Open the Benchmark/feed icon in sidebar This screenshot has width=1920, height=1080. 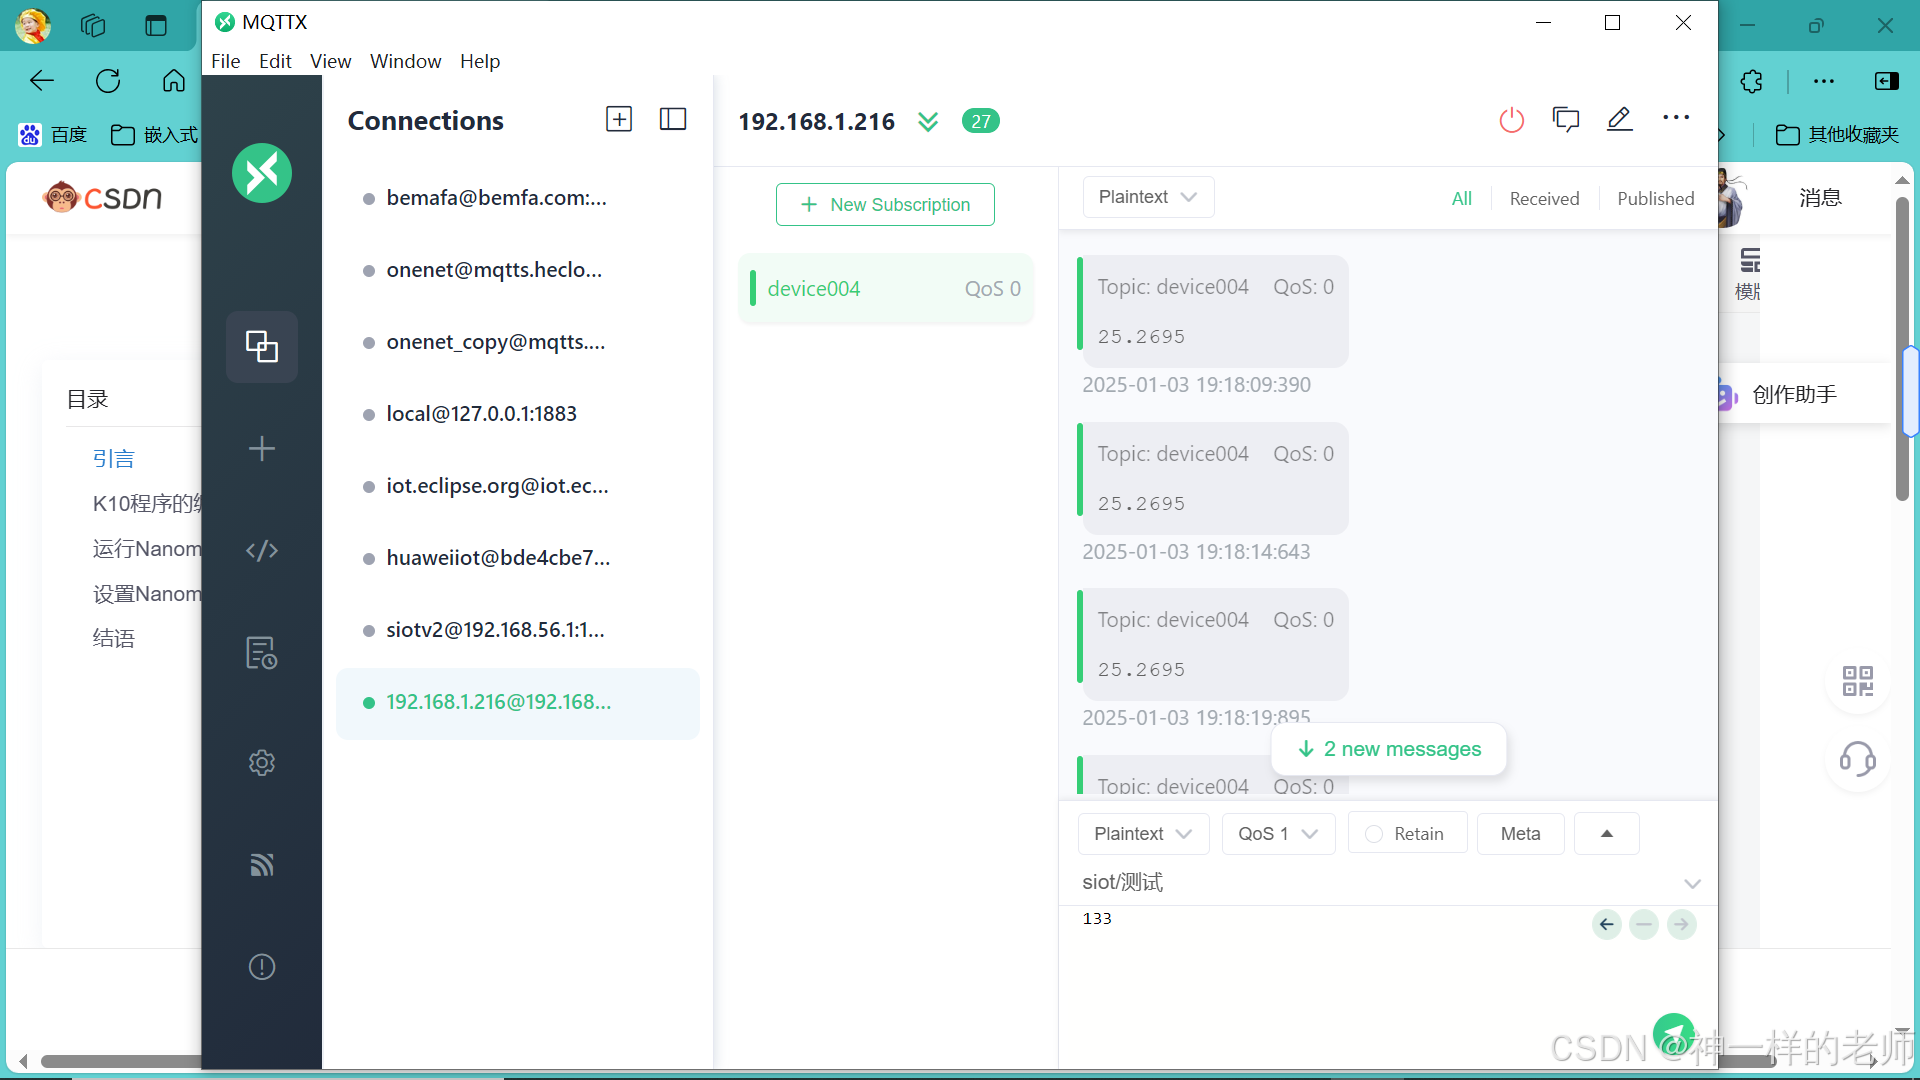pos(262,865)
